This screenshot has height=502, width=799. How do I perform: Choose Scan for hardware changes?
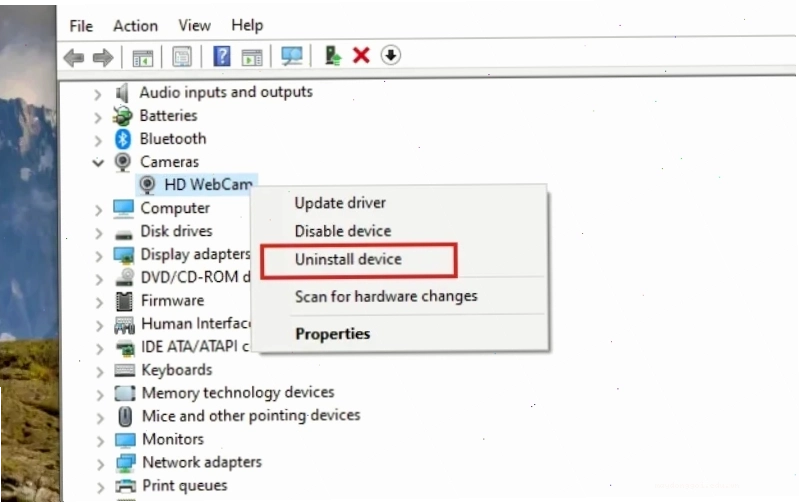386,296
